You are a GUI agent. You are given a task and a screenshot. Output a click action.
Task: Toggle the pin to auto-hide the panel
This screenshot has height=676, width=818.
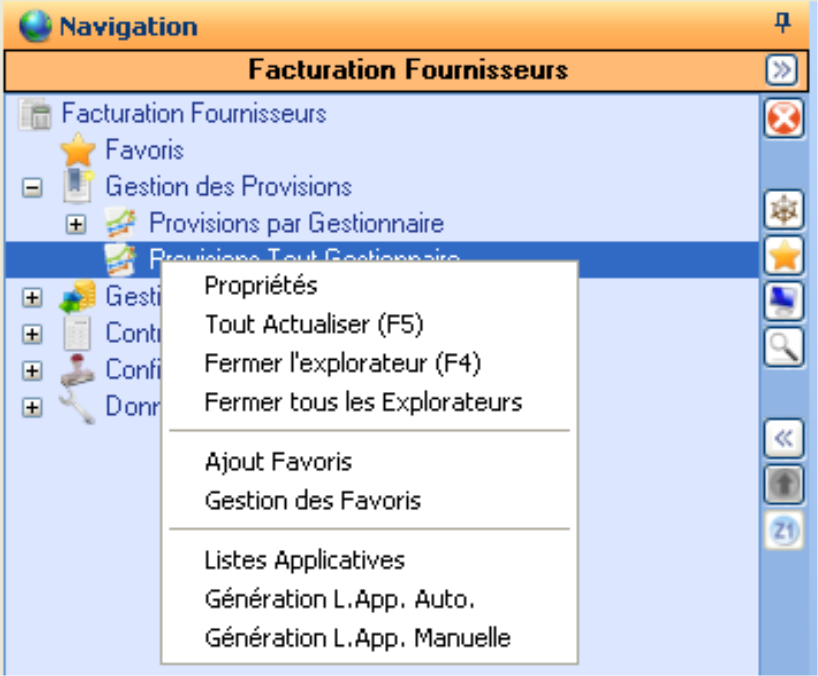[x=784, y=22]
